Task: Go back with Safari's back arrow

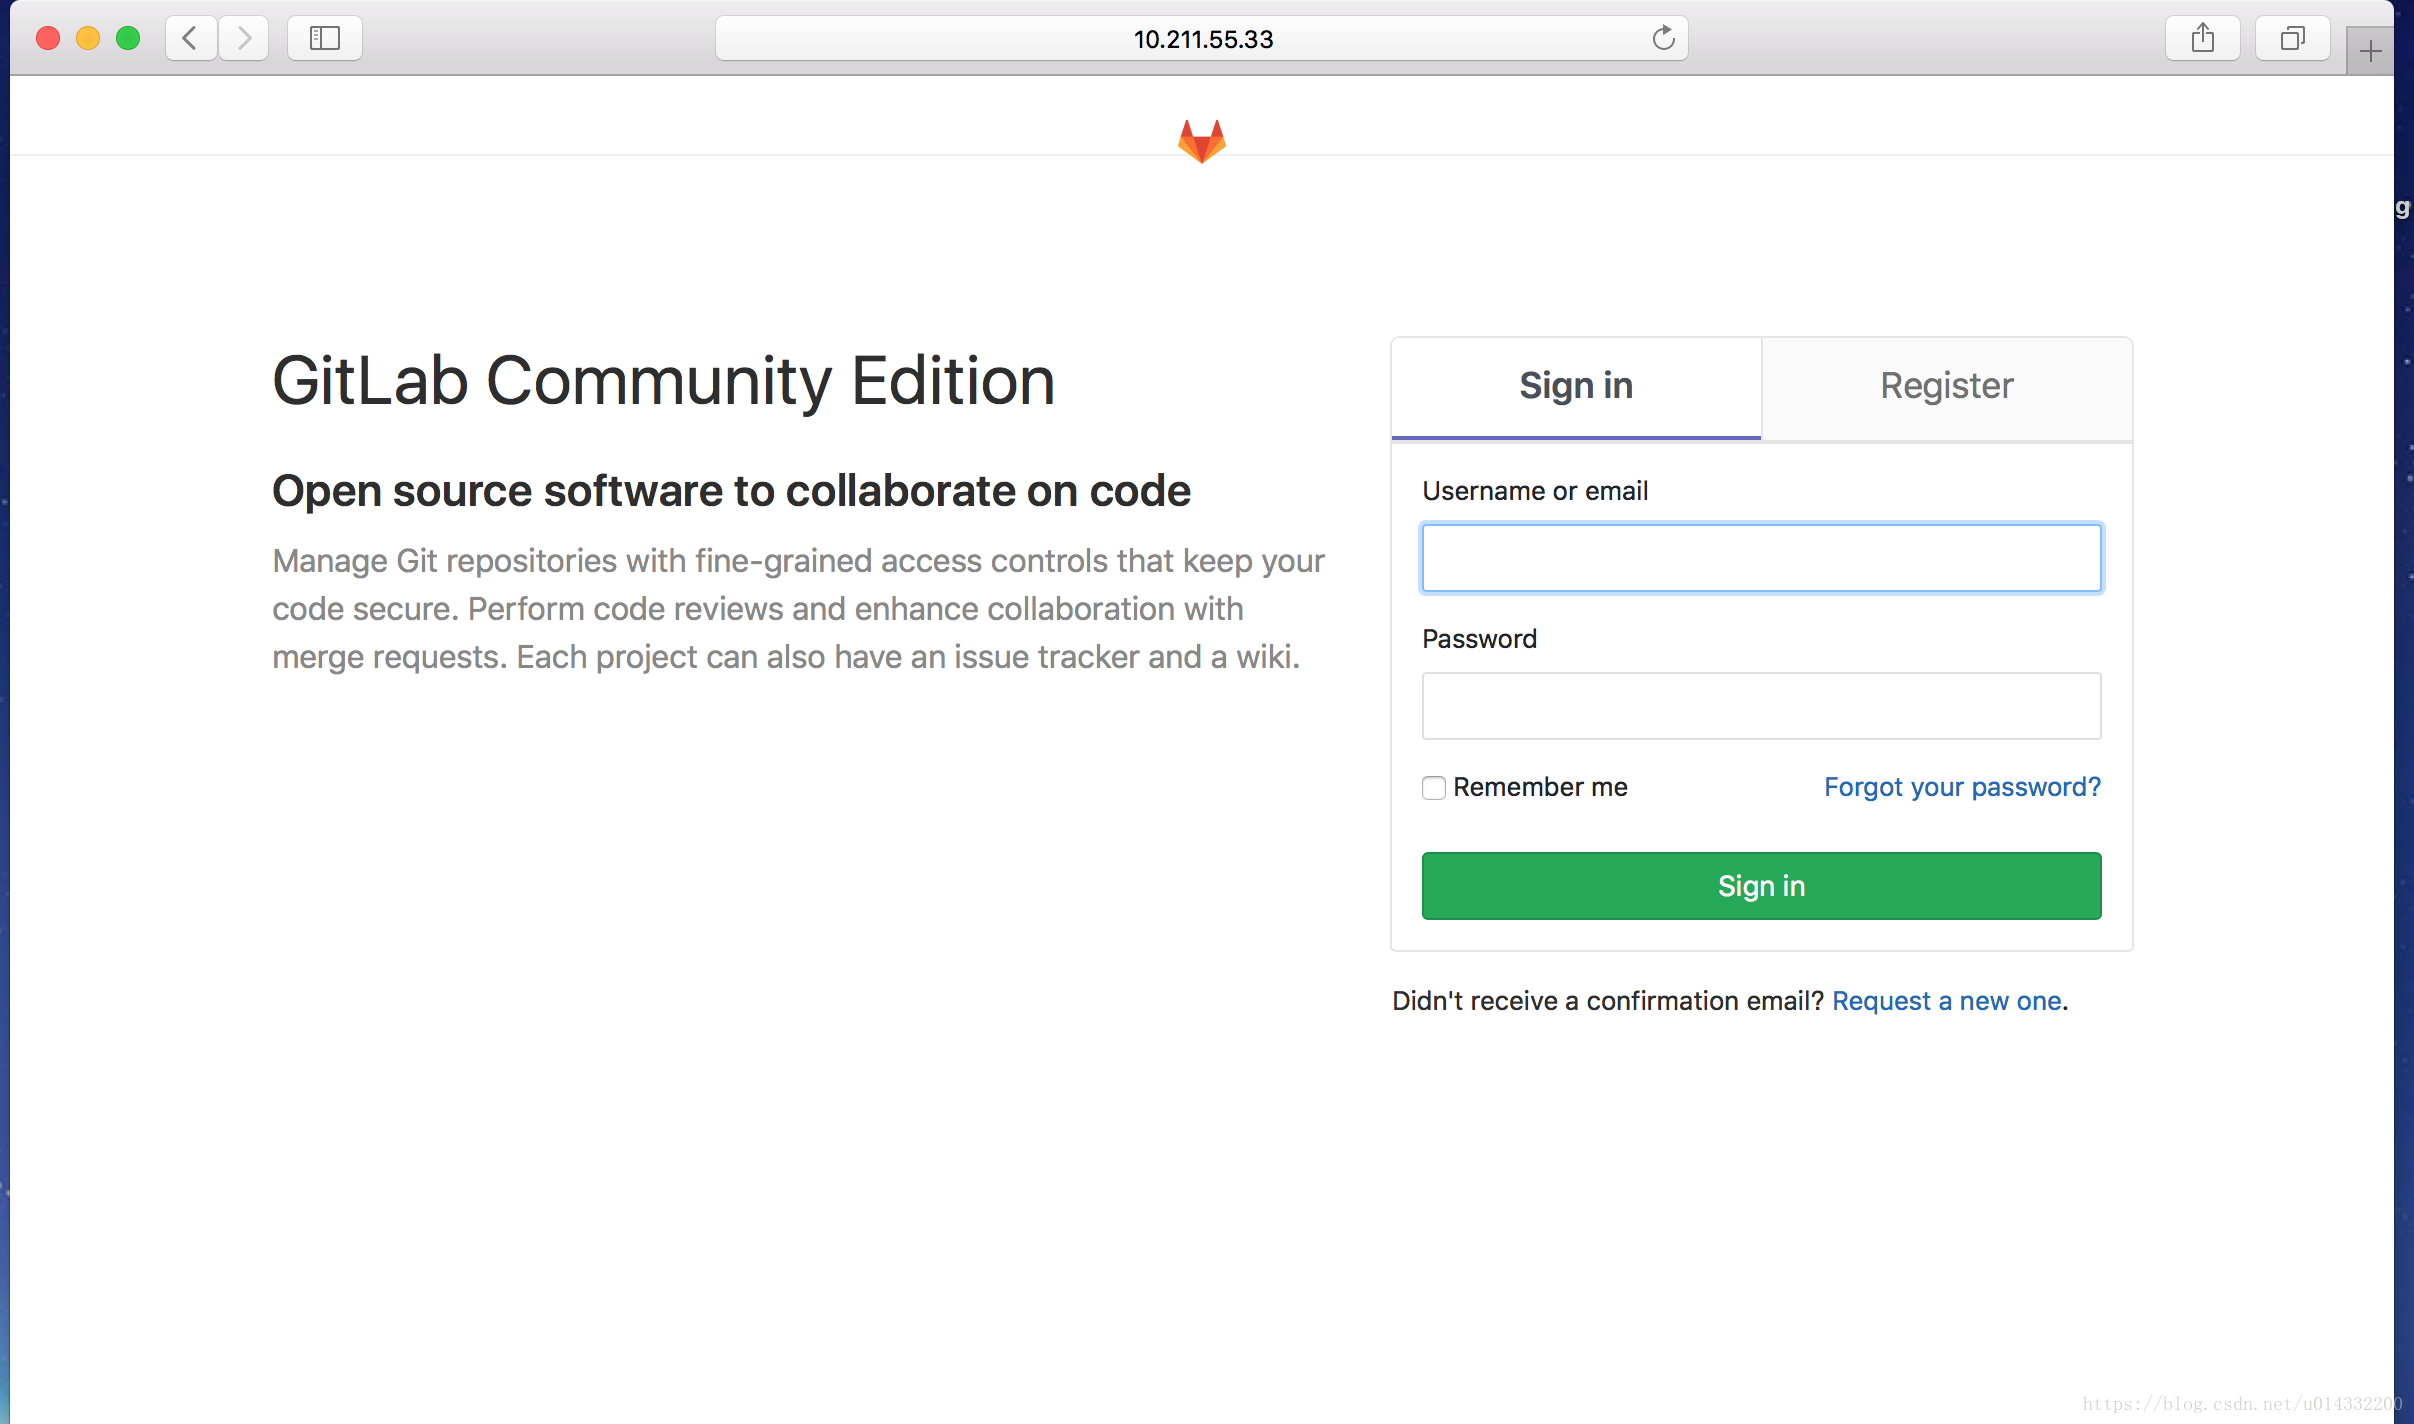Action: [190, 39]
